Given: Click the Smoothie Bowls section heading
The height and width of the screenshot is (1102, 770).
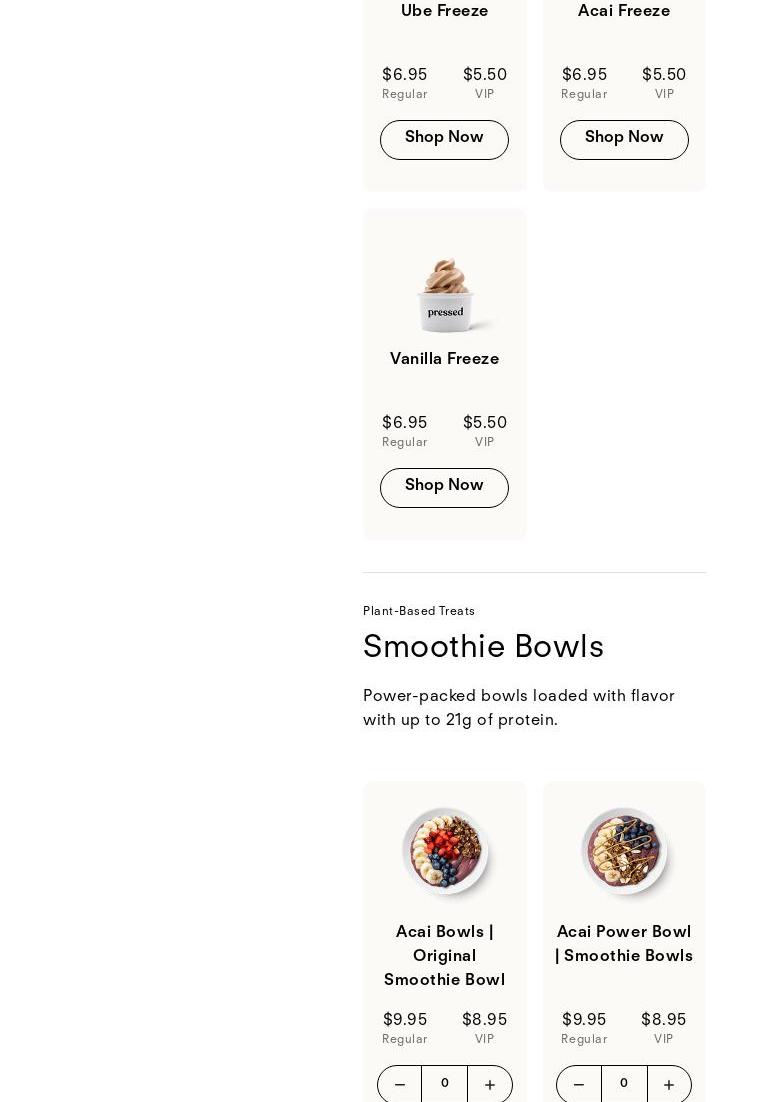Looking at the screenshot, I should 483,648.
